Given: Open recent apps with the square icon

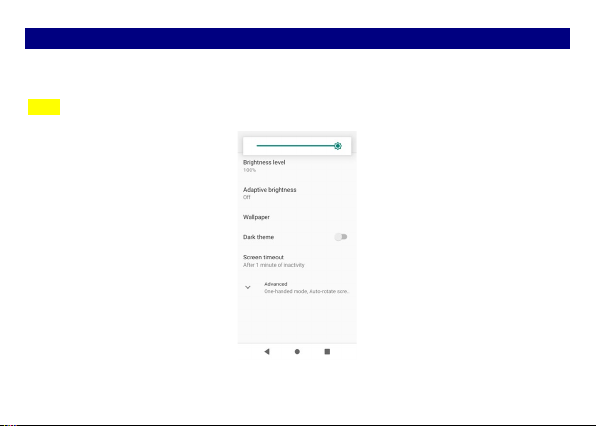Looking at the screenshot, I should pos(327,352).
